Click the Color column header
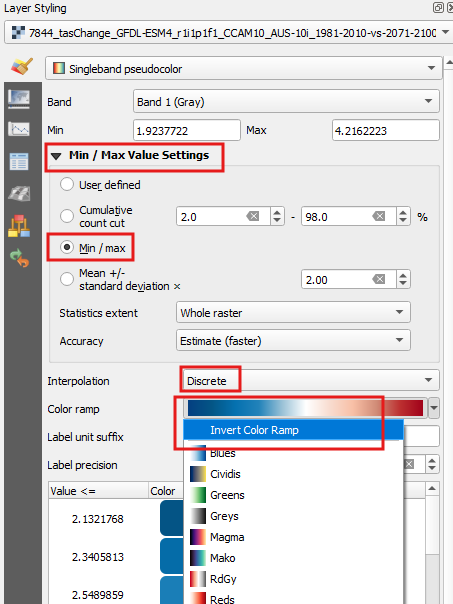This screenshot has width=453, height=604. (x=166, y=490)
